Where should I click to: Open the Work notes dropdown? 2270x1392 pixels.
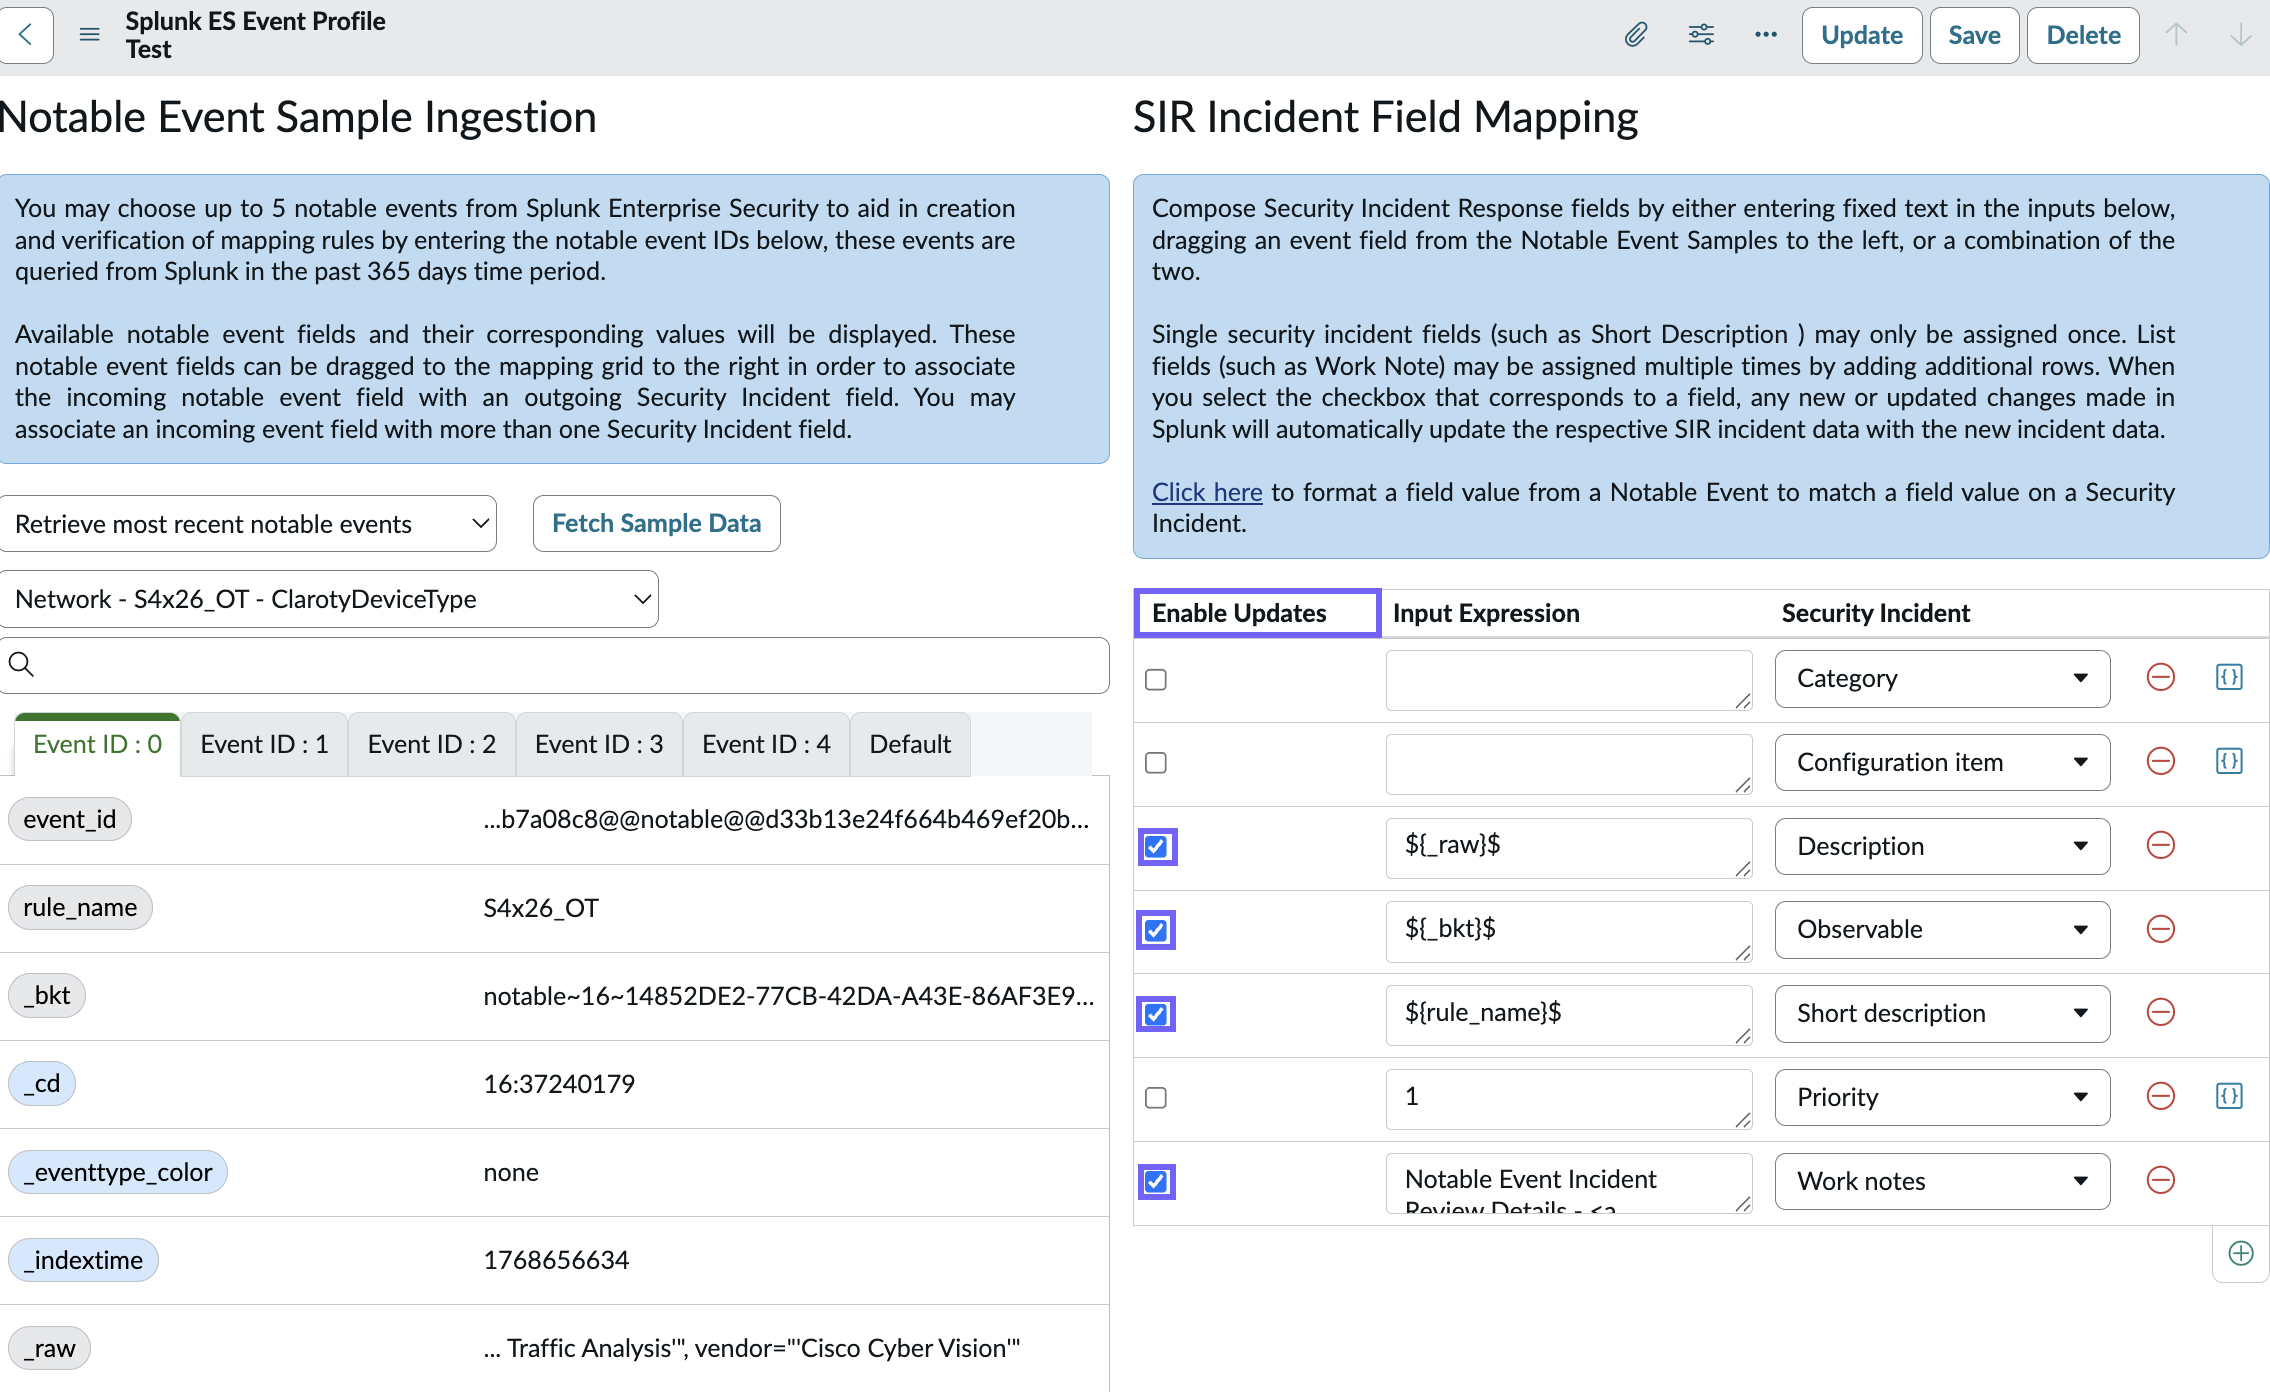[x=1942, y=1181]
